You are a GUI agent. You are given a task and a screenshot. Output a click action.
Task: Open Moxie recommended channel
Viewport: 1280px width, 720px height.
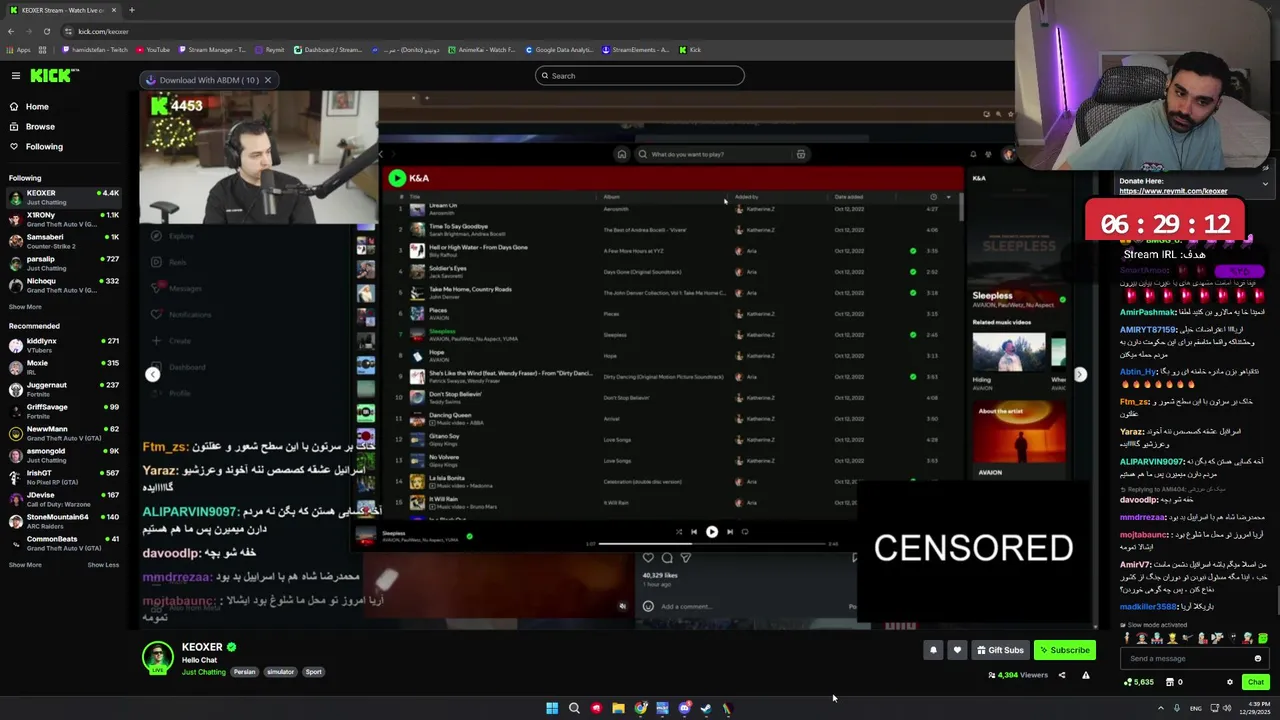(62, 367)
